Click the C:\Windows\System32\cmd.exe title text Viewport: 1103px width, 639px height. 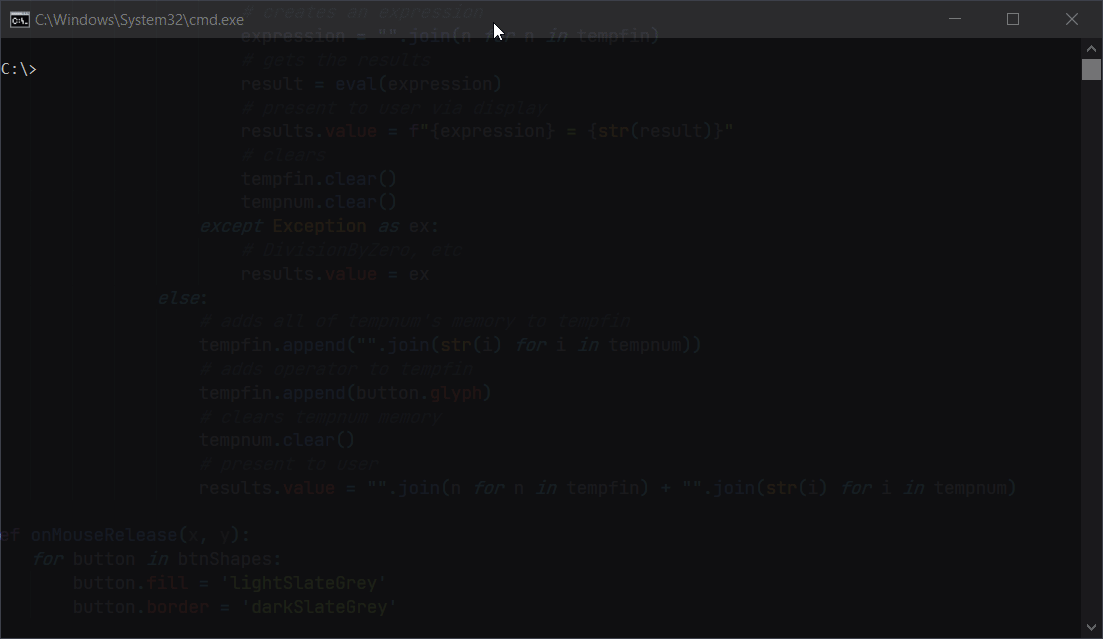[x=139, y=20]
